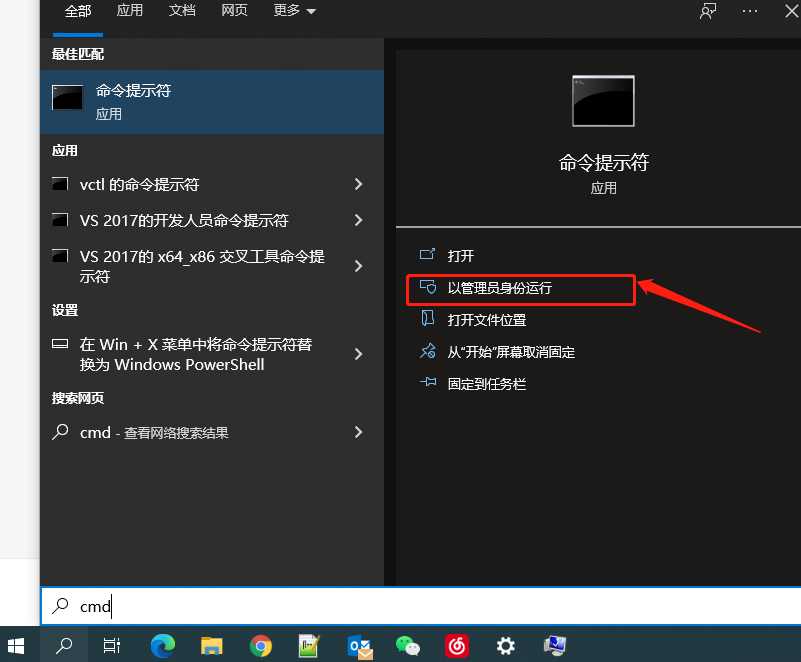Open Outlook from the taskbar
Screen dimensions: 801x662
(x=359, y=646)
